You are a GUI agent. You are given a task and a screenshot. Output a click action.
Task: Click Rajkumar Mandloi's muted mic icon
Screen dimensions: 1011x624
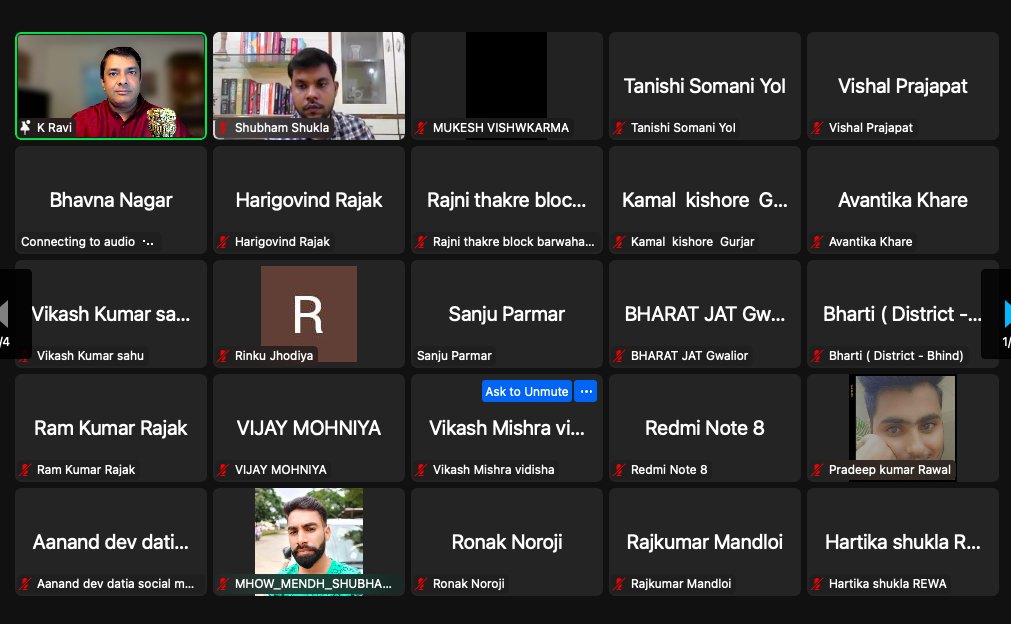tap(619, 584)
